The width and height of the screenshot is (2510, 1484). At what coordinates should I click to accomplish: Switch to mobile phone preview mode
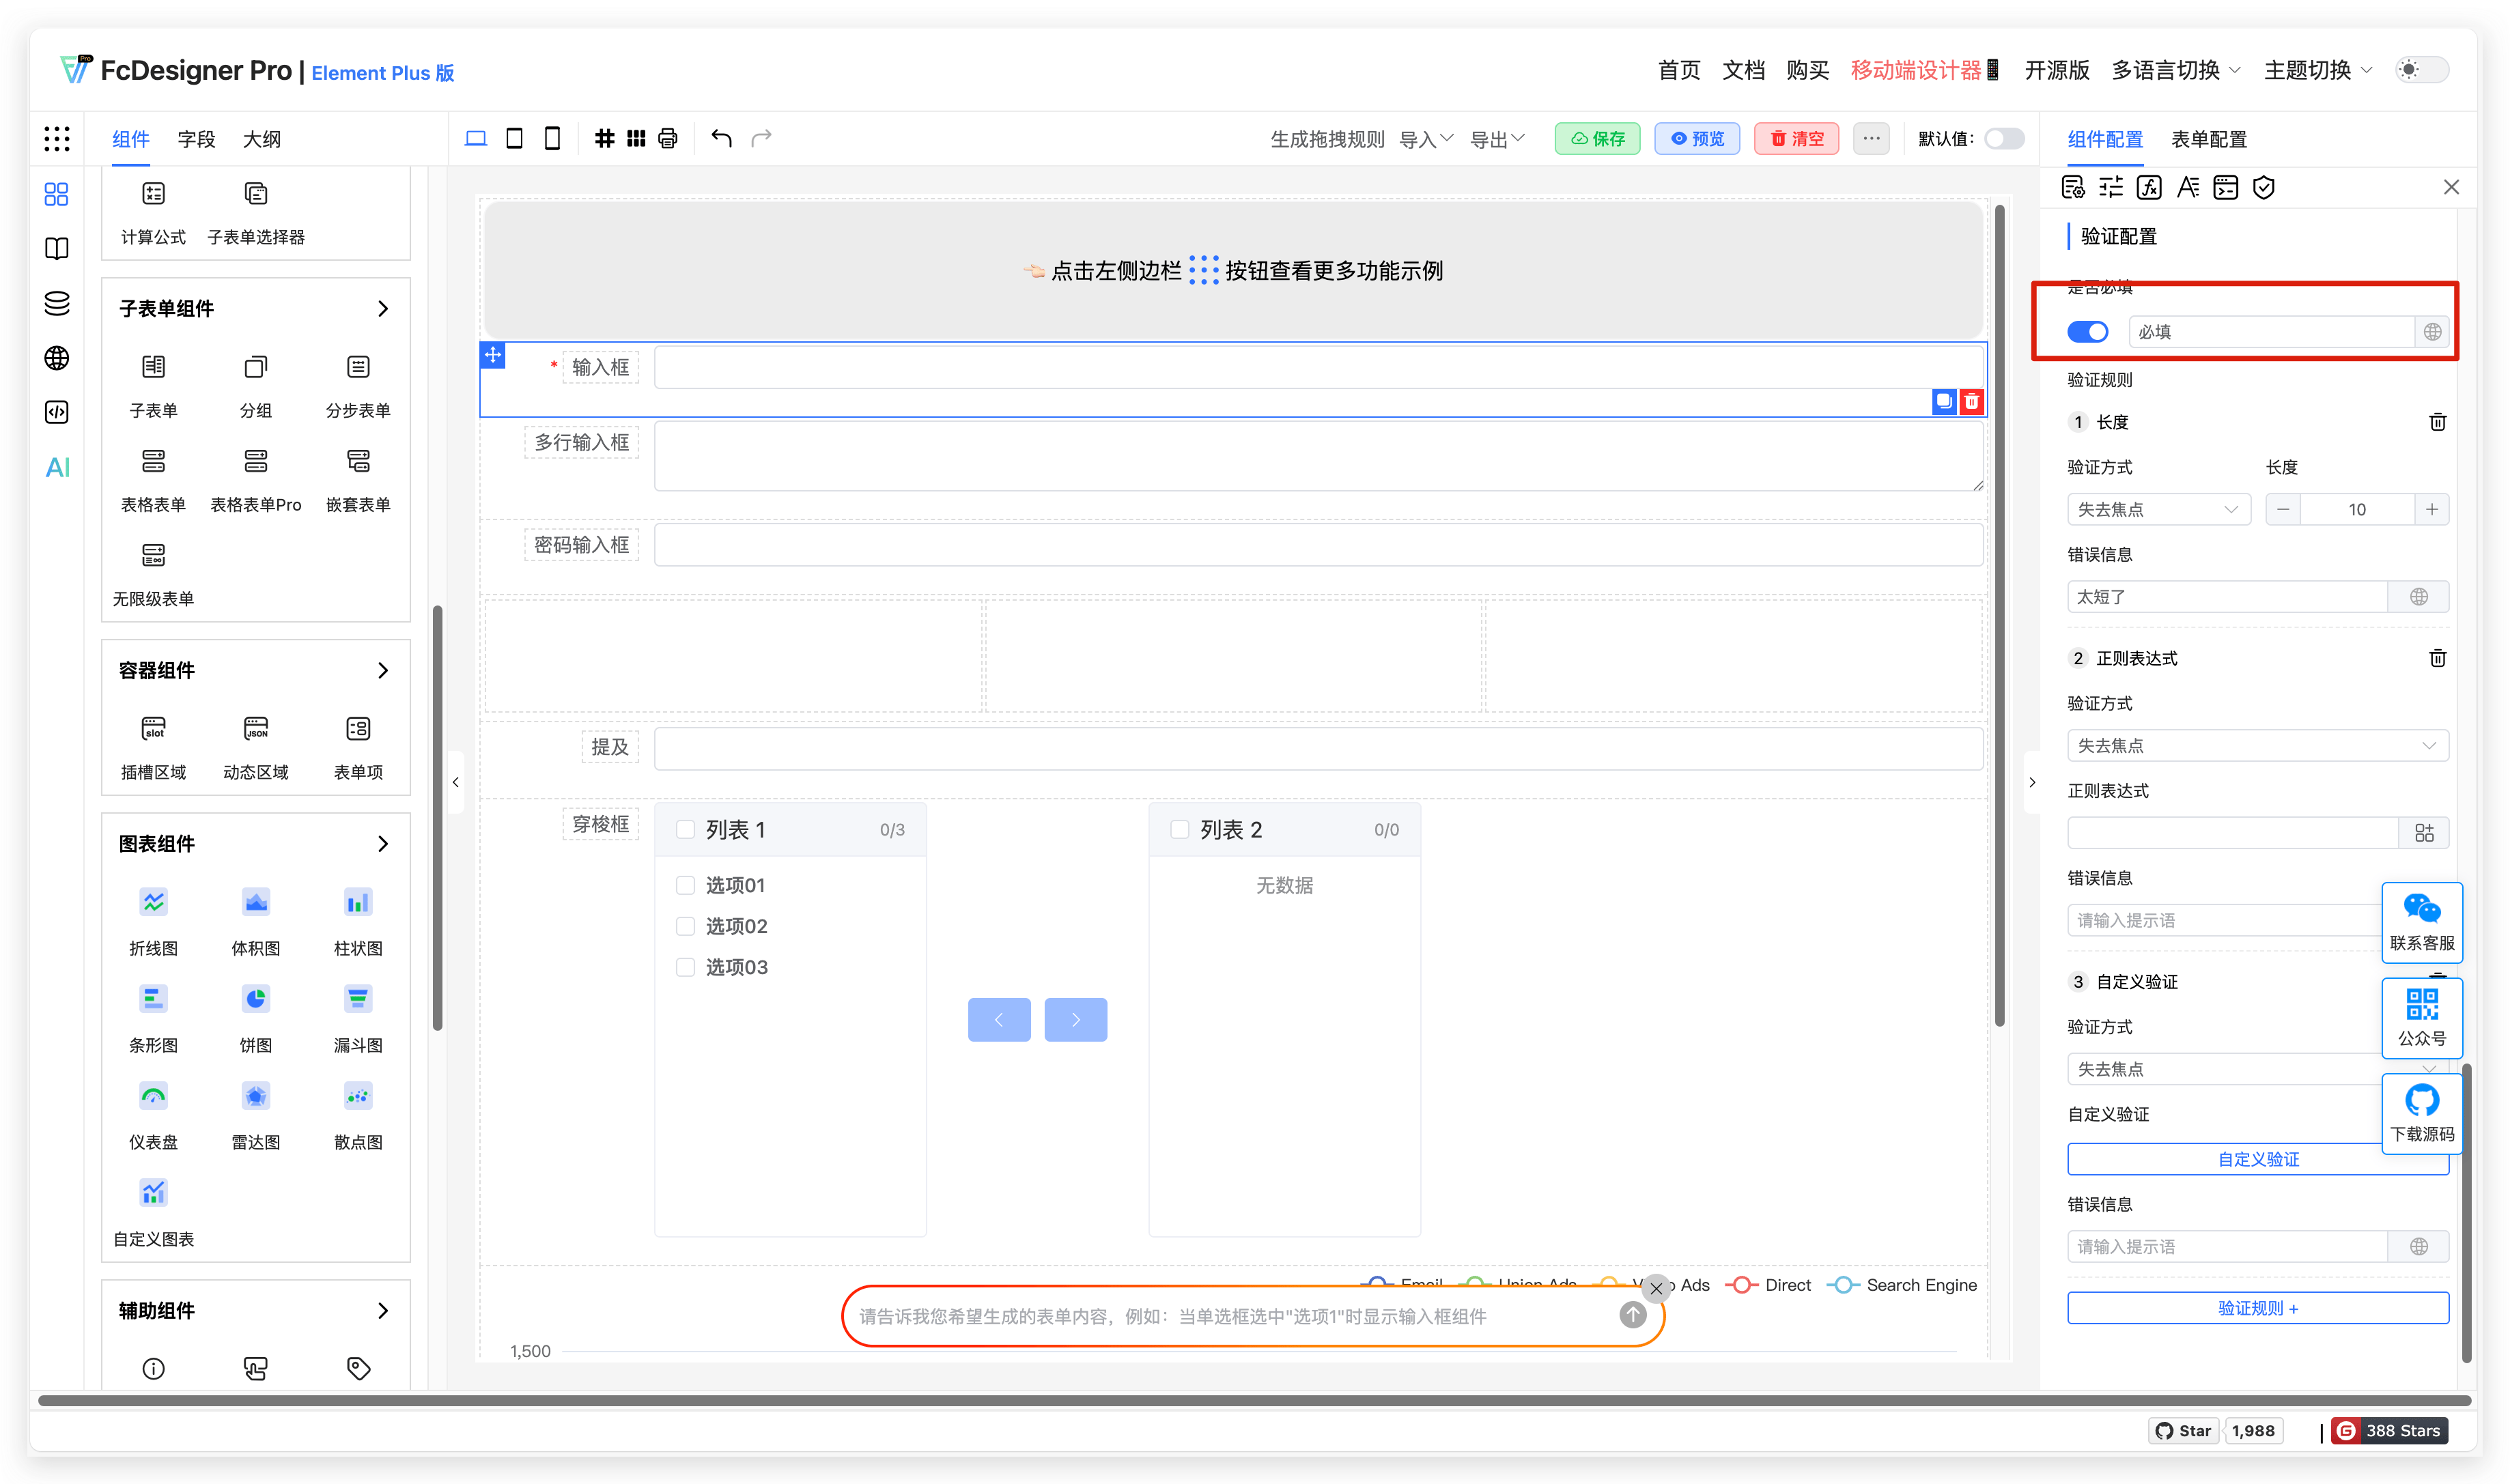(x=552, y=138)
